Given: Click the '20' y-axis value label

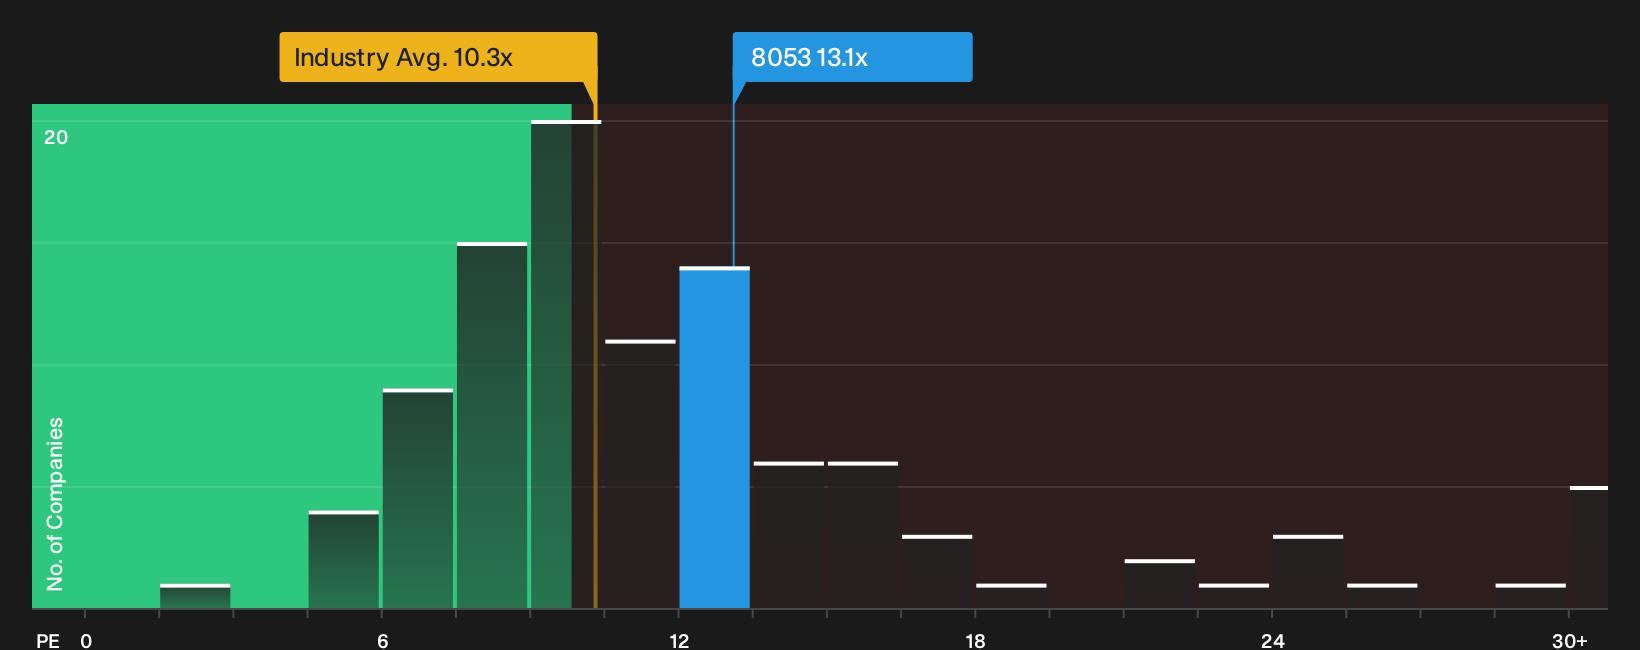Looking at the screenshot, I should pyautogui.click(x=56, y=137).
